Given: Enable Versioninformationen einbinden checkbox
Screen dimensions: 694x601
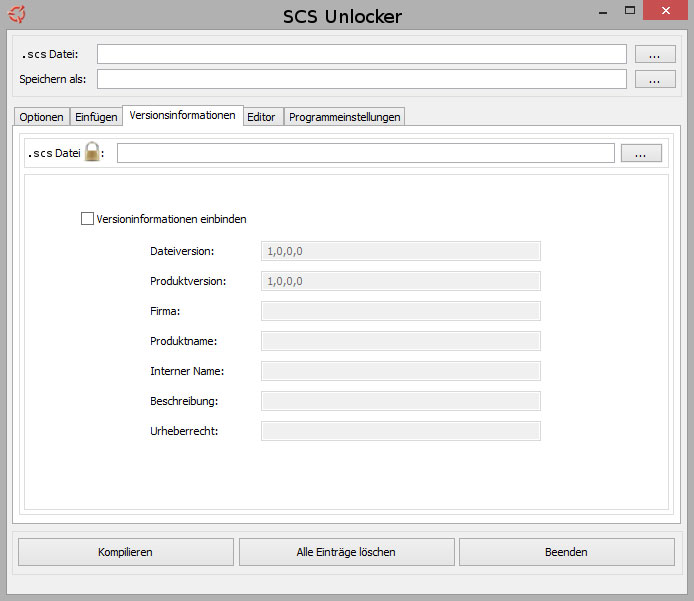Looking at the screenshot, I should (87, 219).
